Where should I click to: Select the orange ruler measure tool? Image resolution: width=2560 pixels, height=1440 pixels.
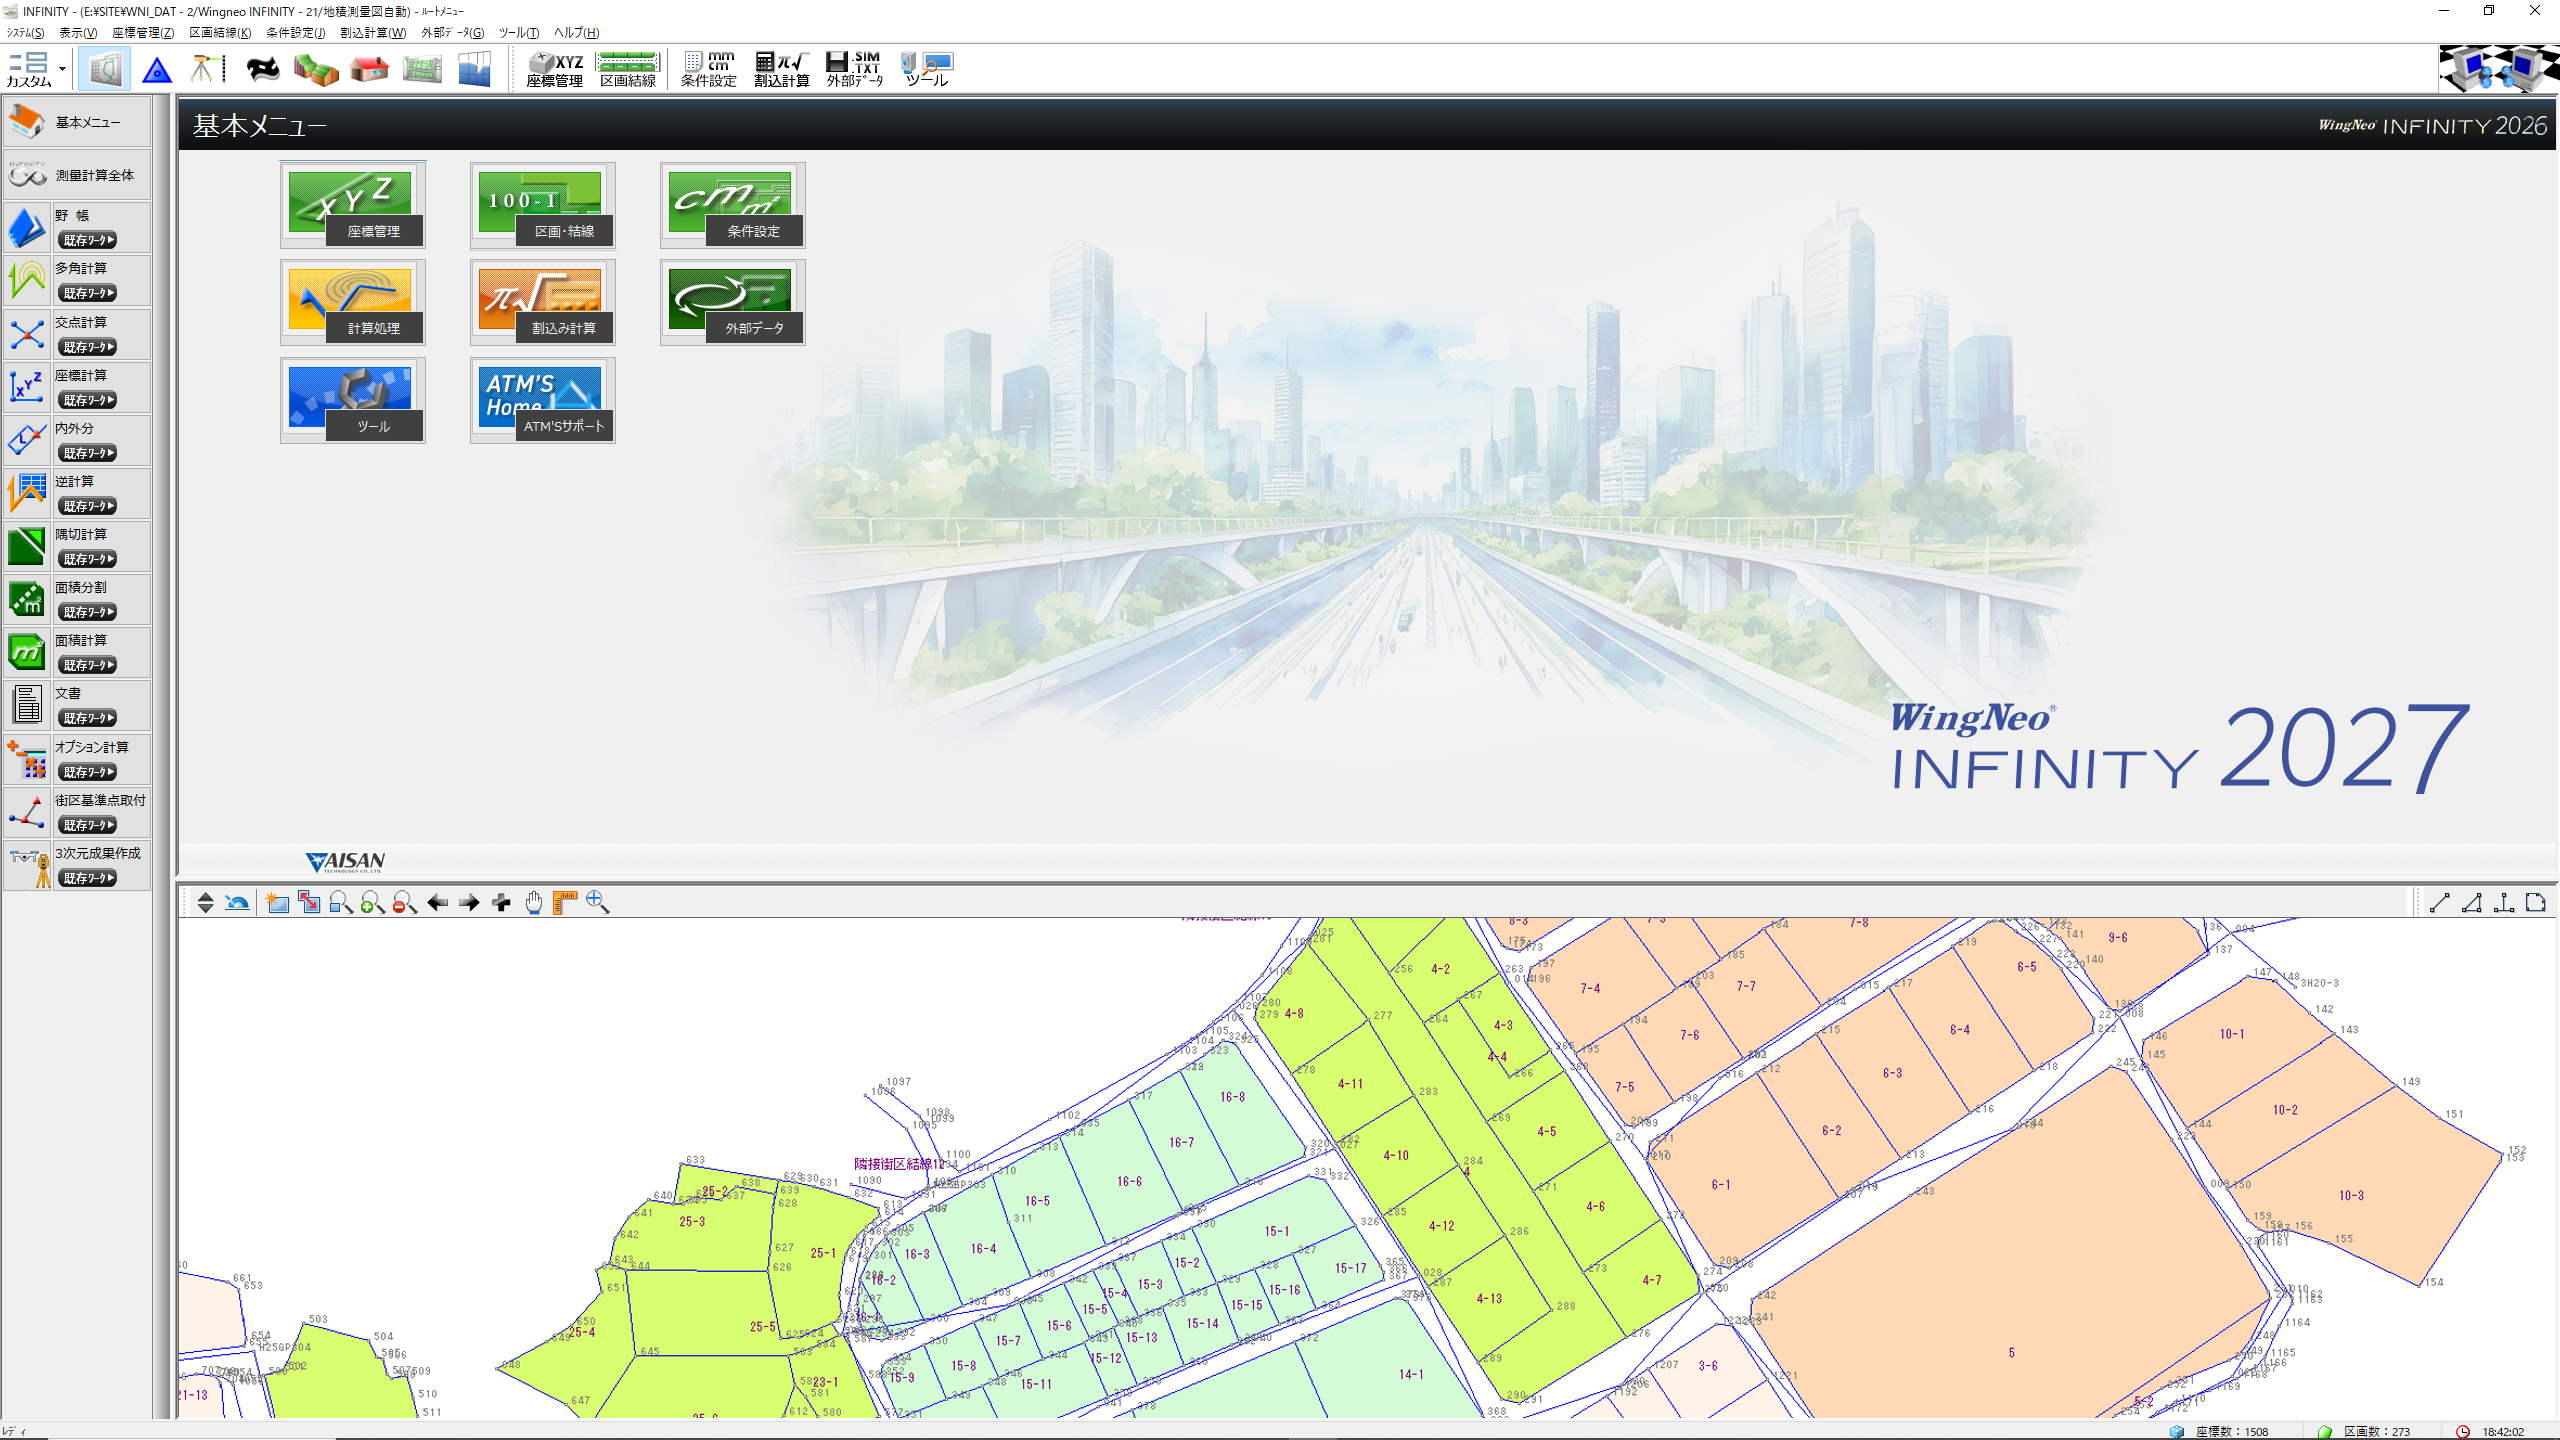(565, 903)
